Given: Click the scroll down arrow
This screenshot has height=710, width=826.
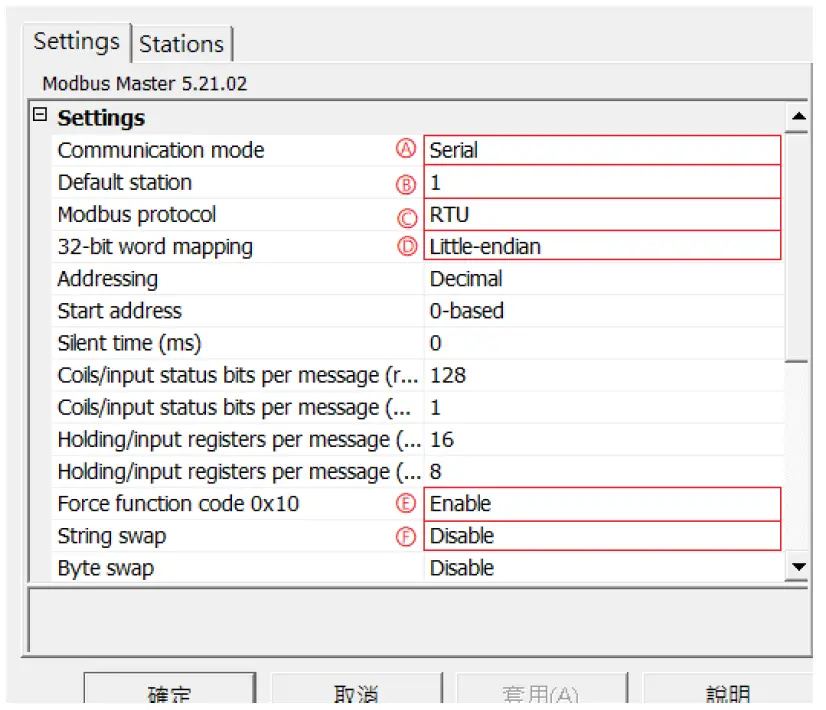Looking at the screenshot, I should (799, 566).
